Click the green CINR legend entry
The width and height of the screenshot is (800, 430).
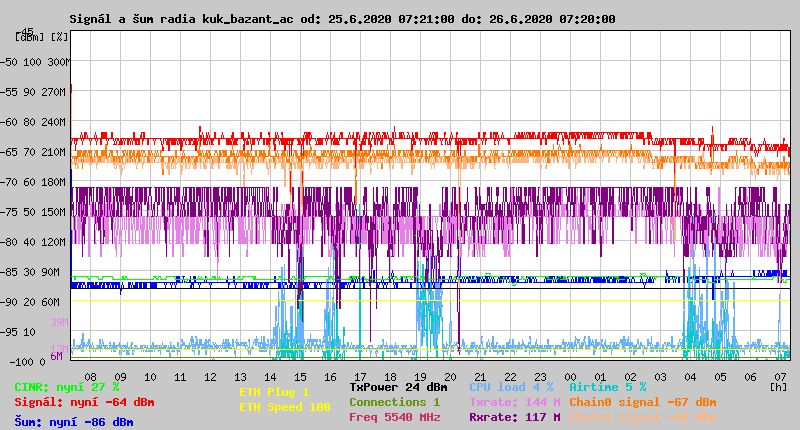click(66, 386)
